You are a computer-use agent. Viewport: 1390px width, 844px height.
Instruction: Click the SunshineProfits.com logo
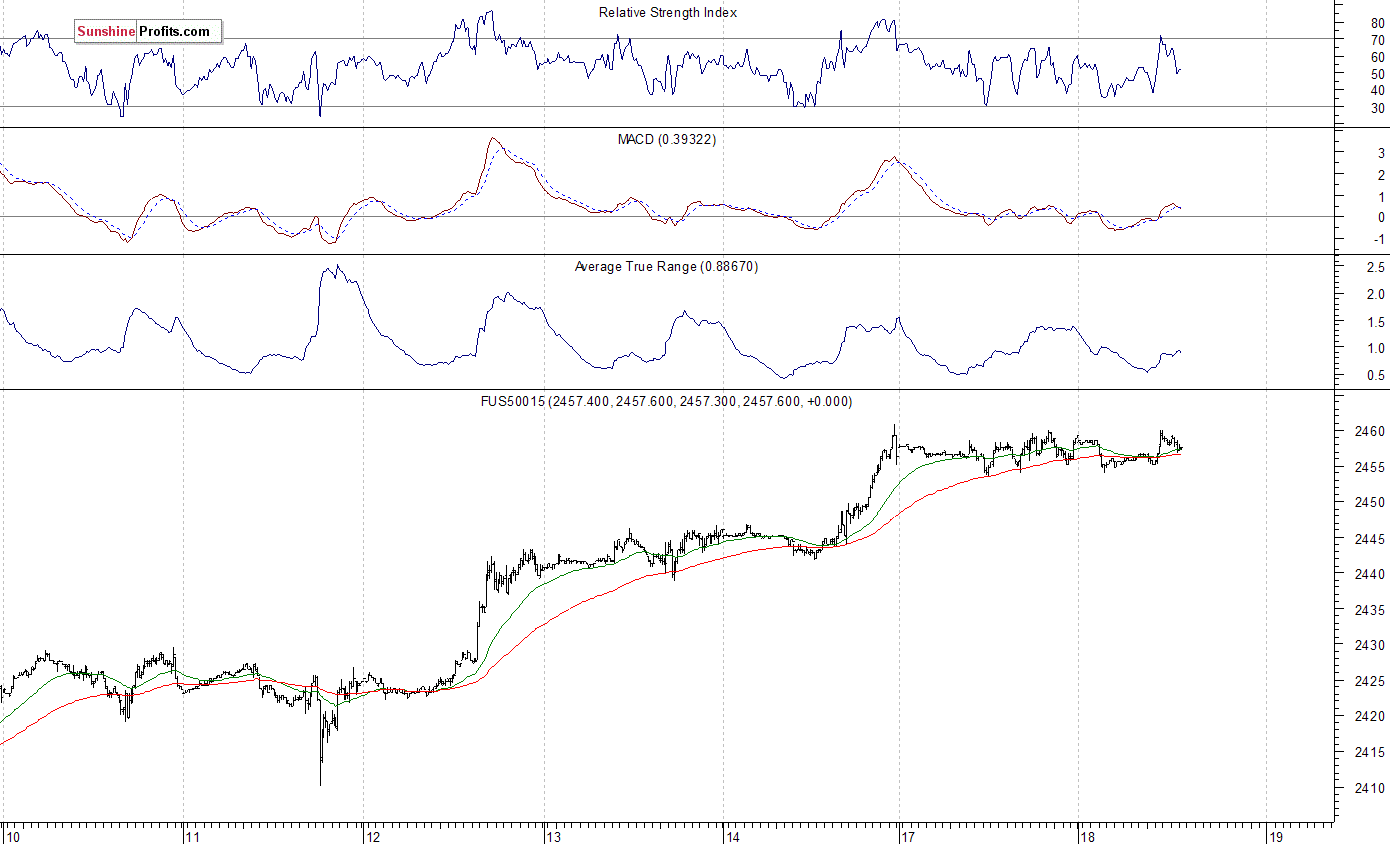click(148, 32)
